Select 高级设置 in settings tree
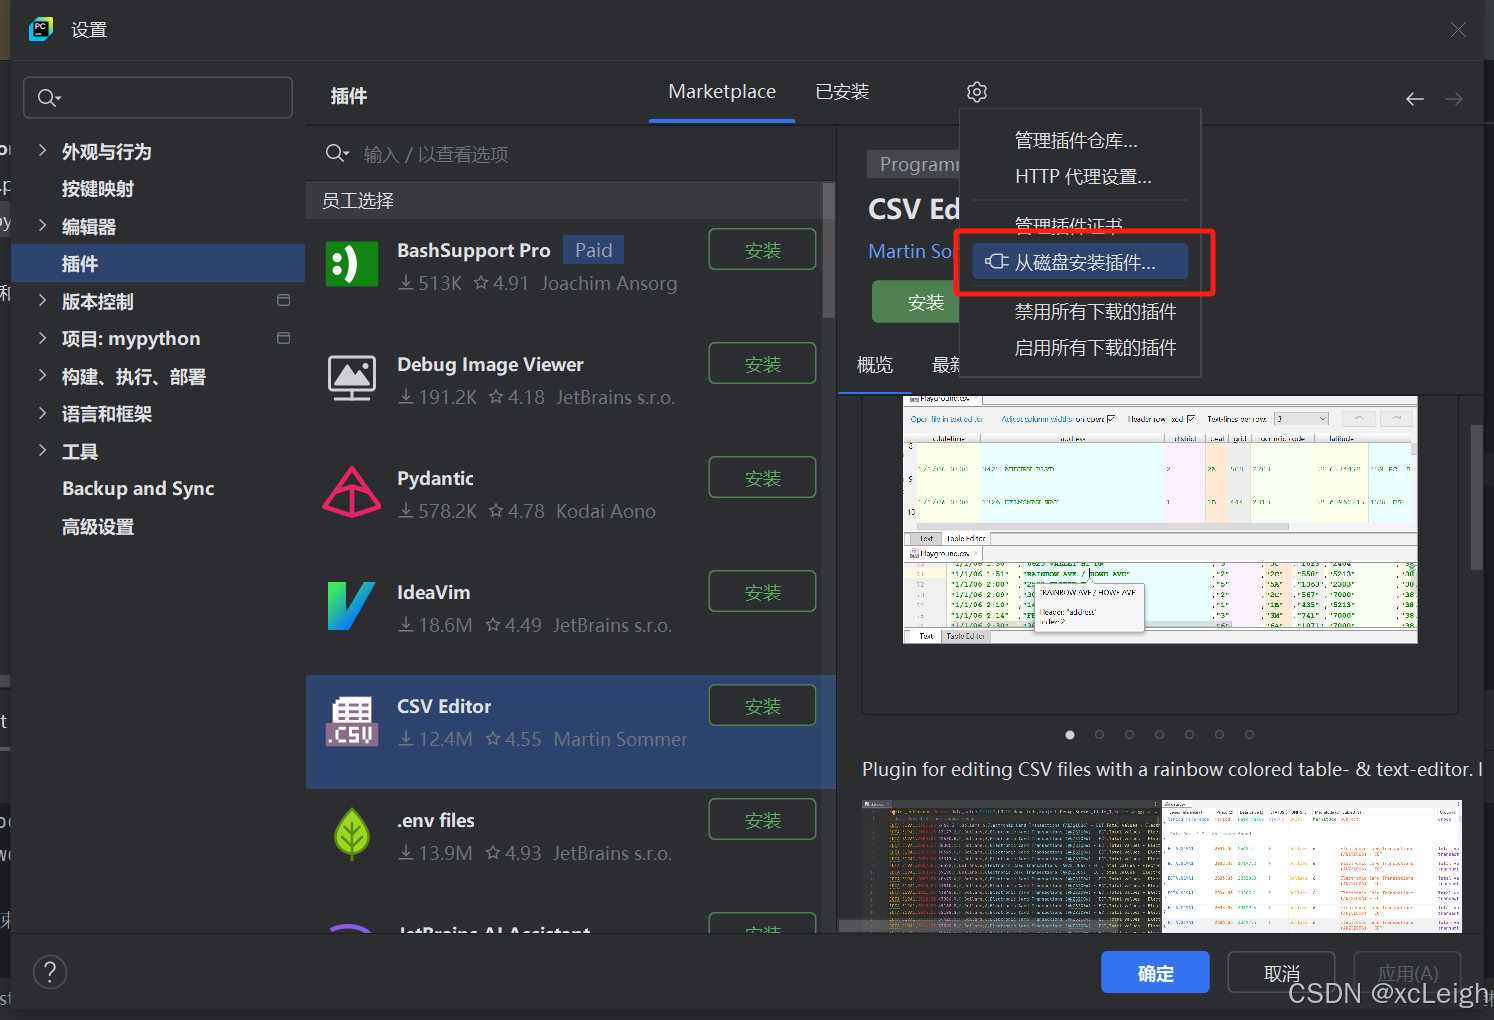Image resolution: width=1494 pixels, height=1020 pixels. [x=98, y=527]
